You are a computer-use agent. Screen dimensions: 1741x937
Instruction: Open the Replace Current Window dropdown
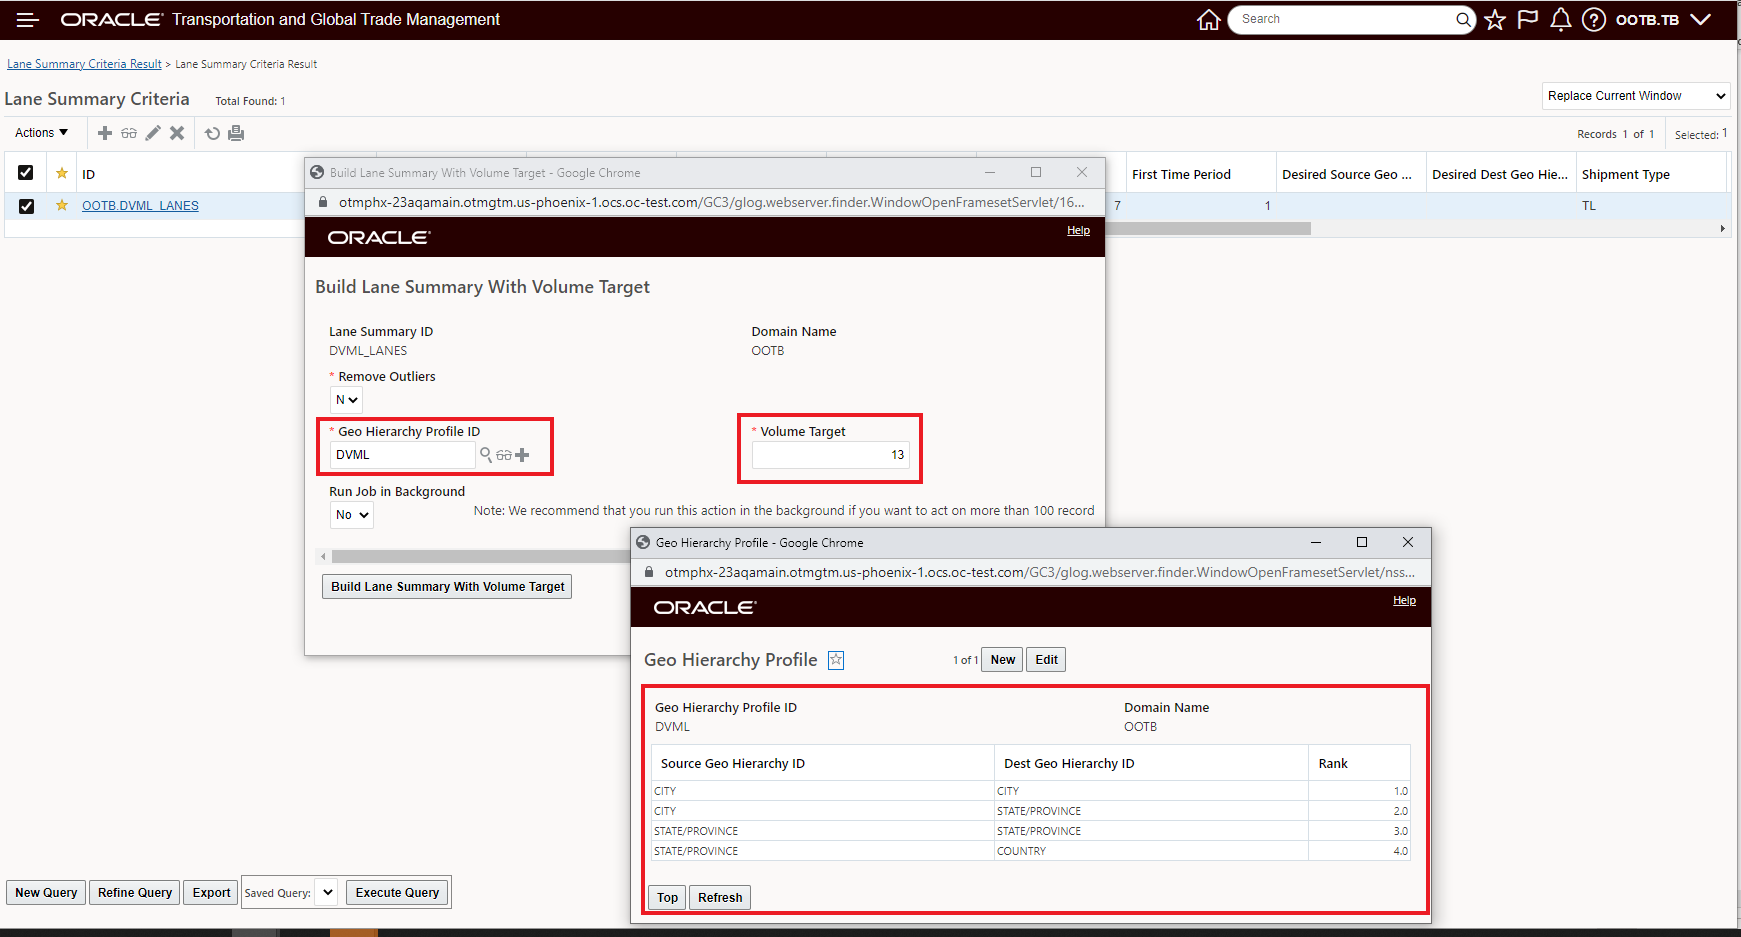click(x=1636, y=96)
